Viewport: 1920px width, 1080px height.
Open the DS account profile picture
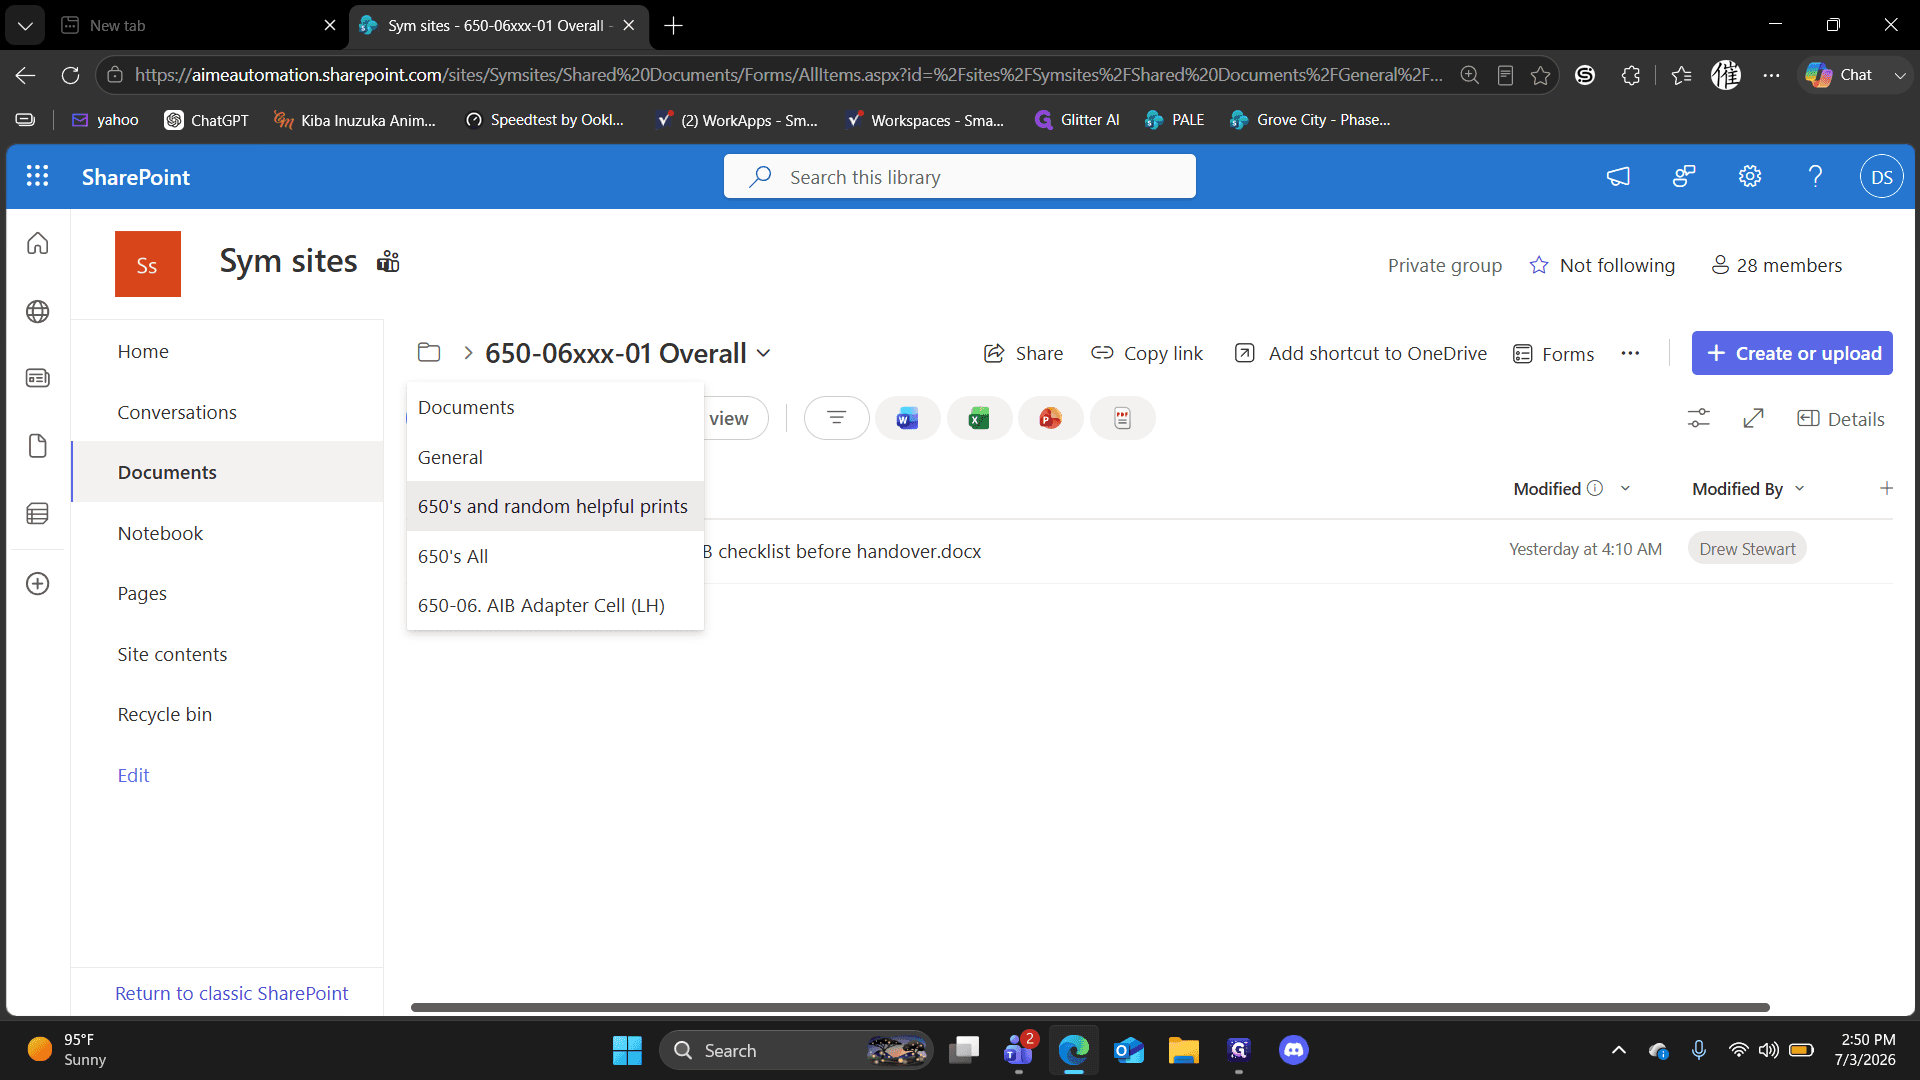[1881, 176]
